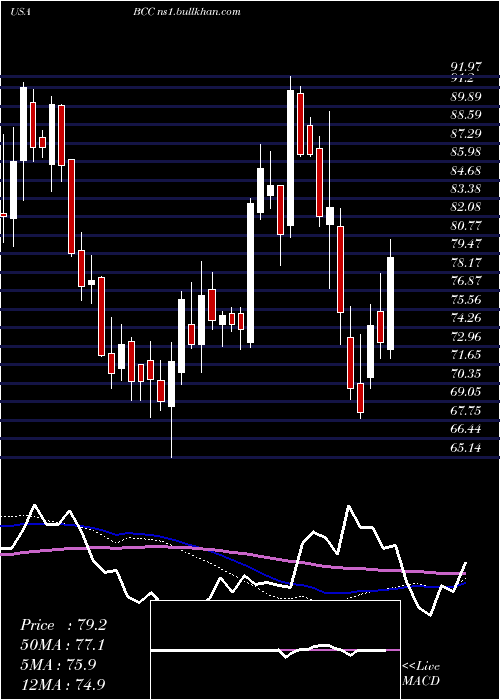Select the 83.38 price axis label

click(x=466, y=189)
